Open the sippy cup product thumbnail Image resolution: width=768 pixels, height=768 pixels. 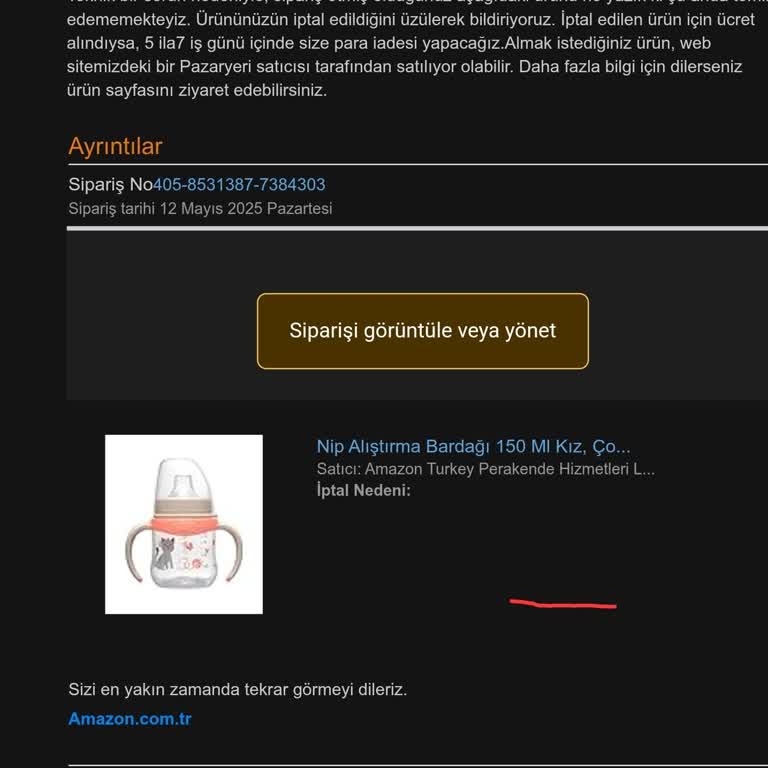[x=184, y=524]
